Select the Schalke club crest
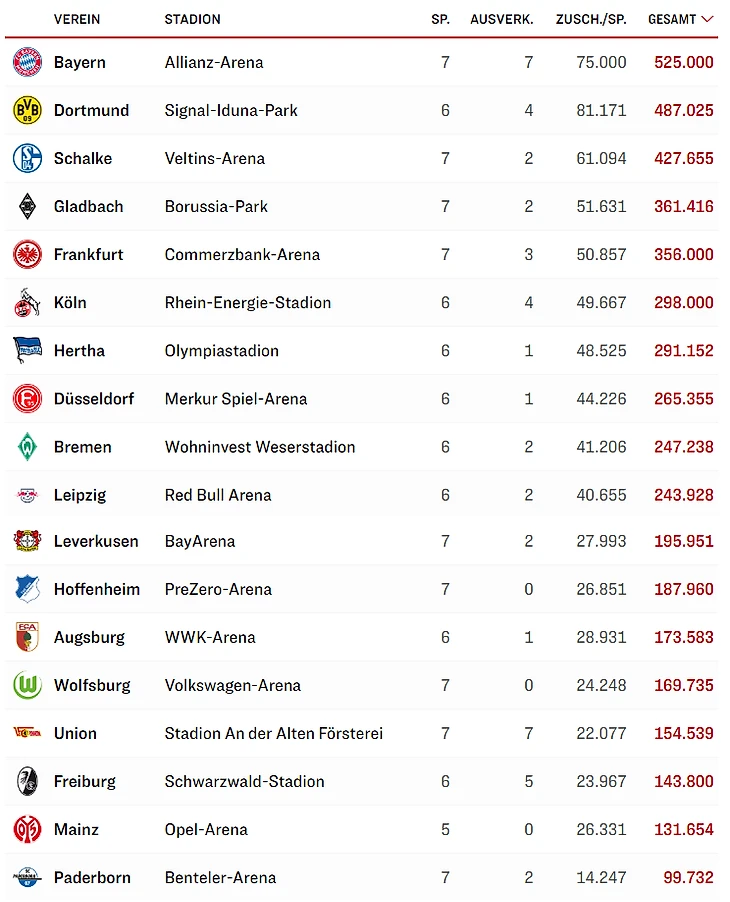 coord(27,158)
